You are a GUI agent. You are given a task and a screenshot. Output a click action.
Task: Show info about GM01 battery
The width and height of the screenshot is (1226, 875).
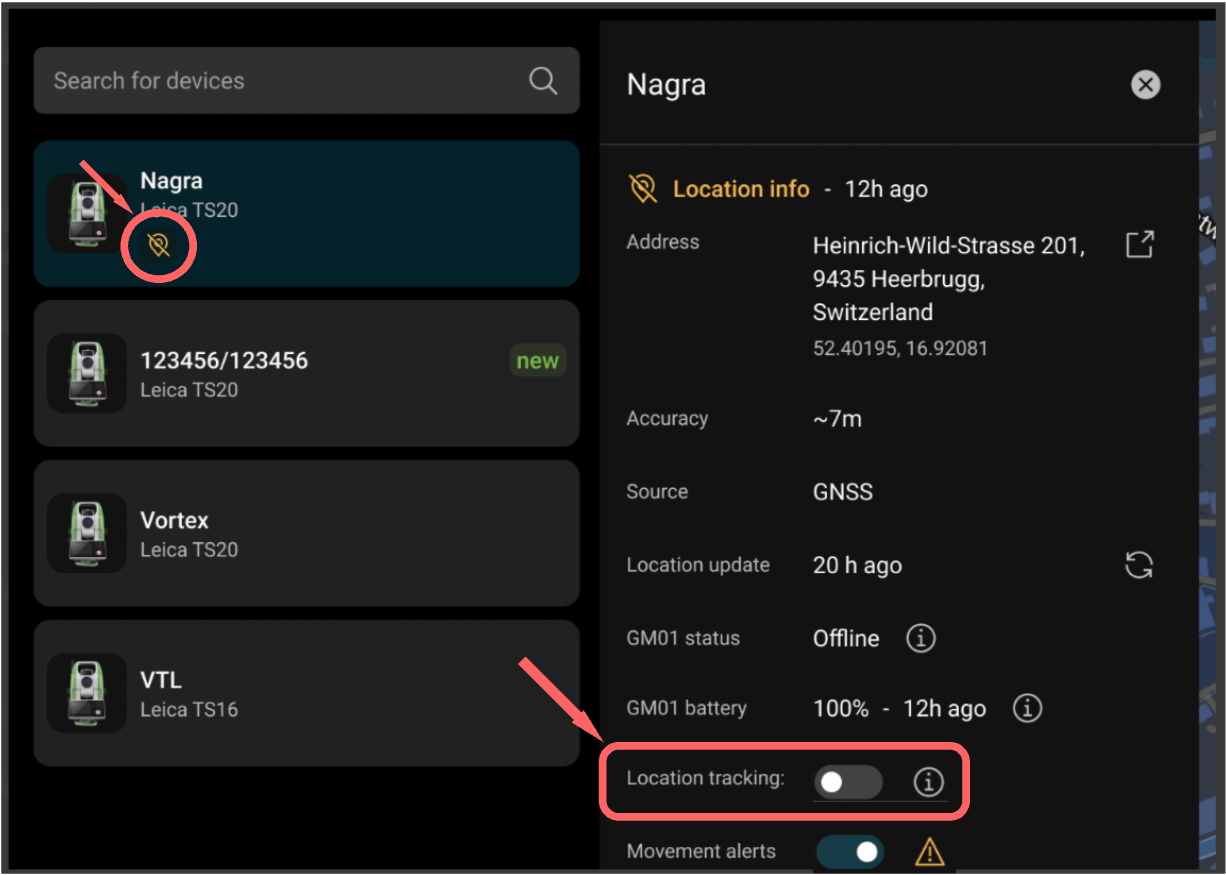(x=1027, y=708)
